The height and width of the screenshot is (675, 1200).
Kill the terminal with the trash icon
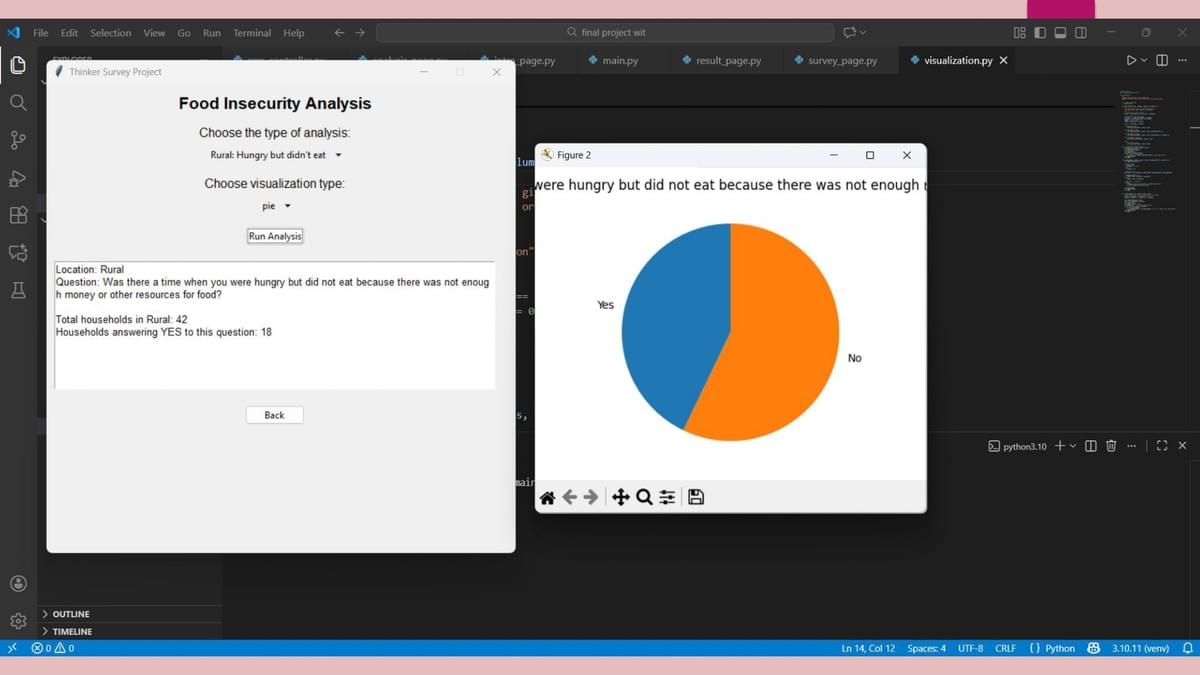click(1111, 446)
